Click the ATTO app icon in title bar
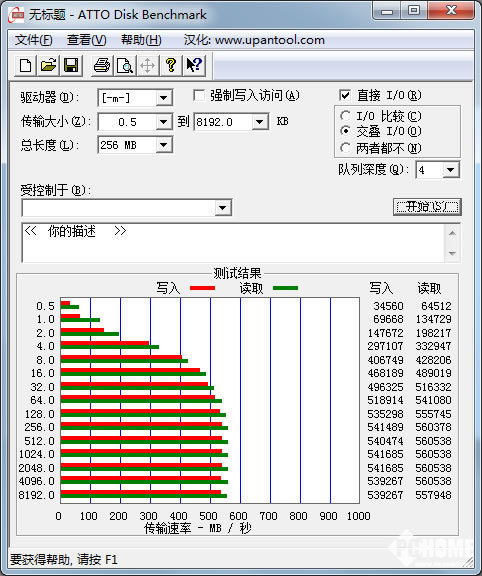This screenshot has height=576, width=482. pyautogui.click(x=16, y=15)
